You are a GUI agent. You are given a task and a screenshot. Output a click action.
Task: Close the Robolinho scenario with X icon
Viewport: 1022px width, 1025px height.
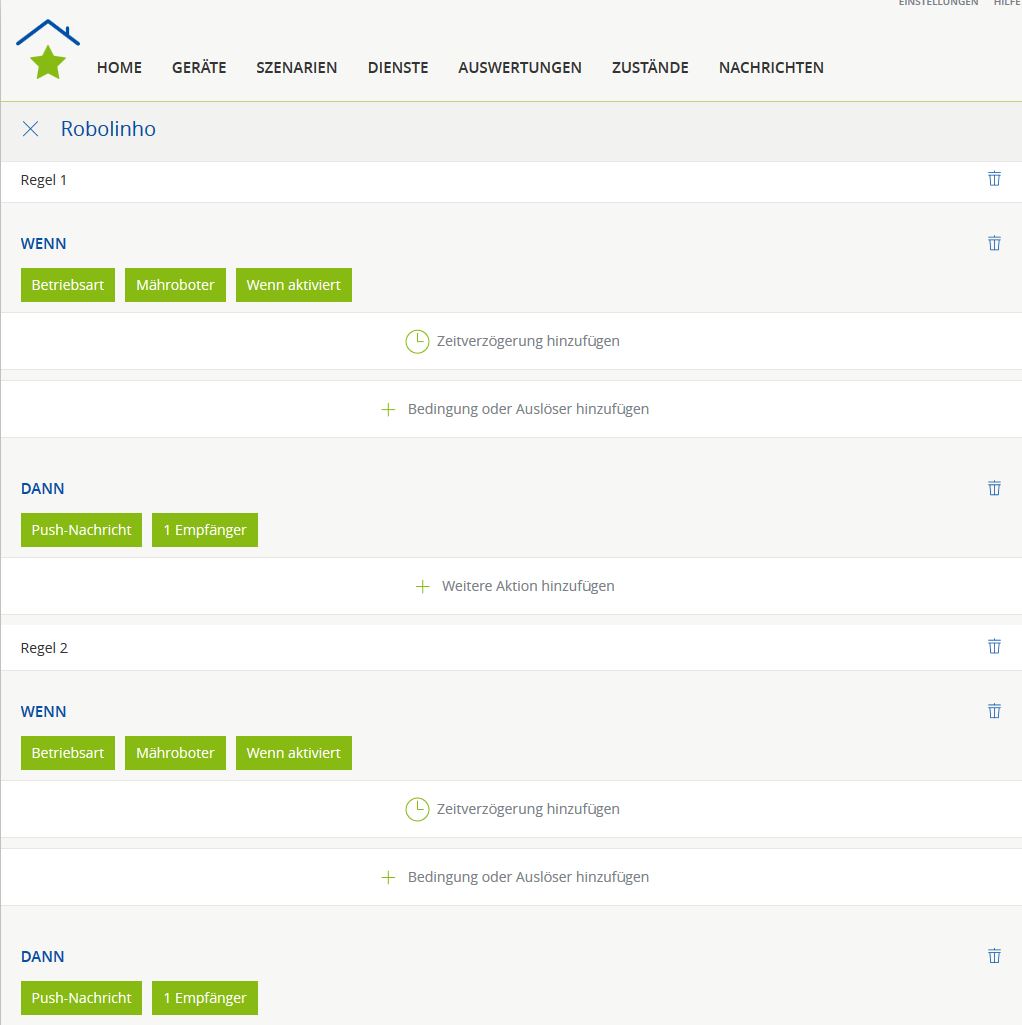(x=31, y=129)
